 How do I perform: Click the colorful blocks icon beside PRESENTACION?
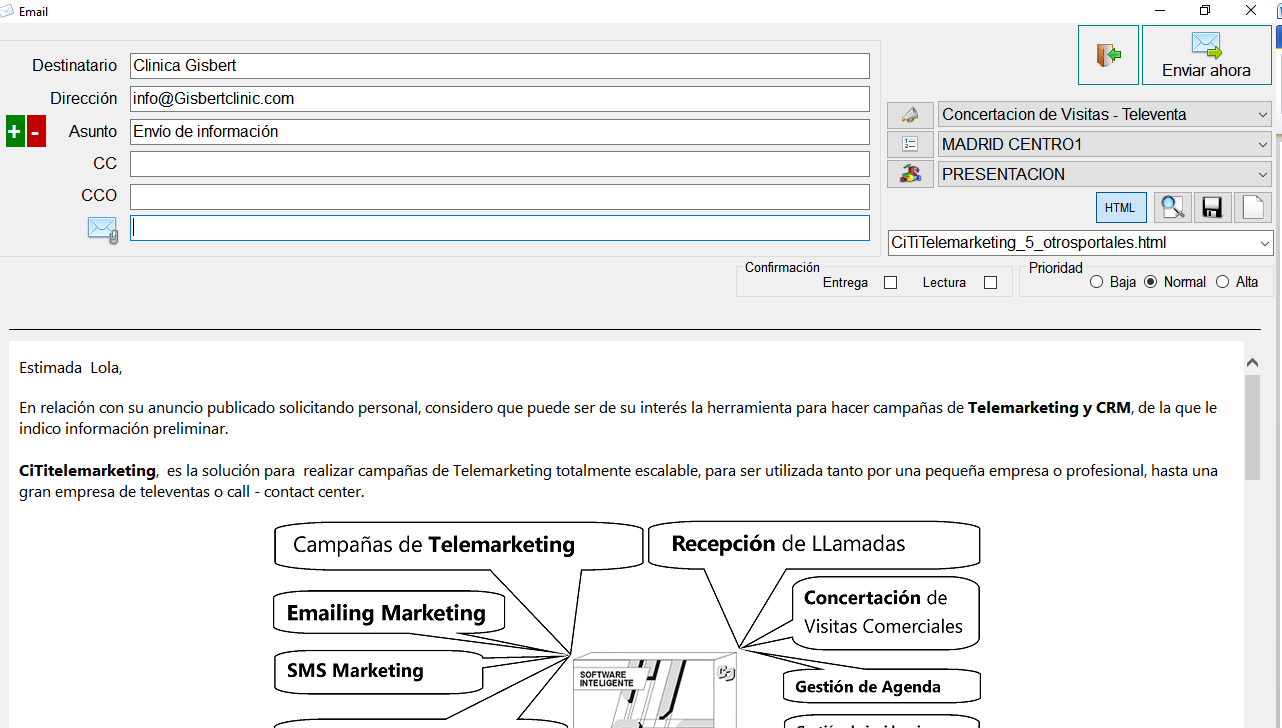(910, 174)
